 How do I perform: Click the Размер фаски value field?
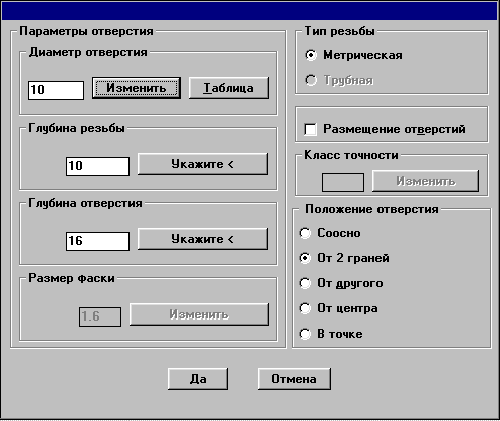coord(100,317)
